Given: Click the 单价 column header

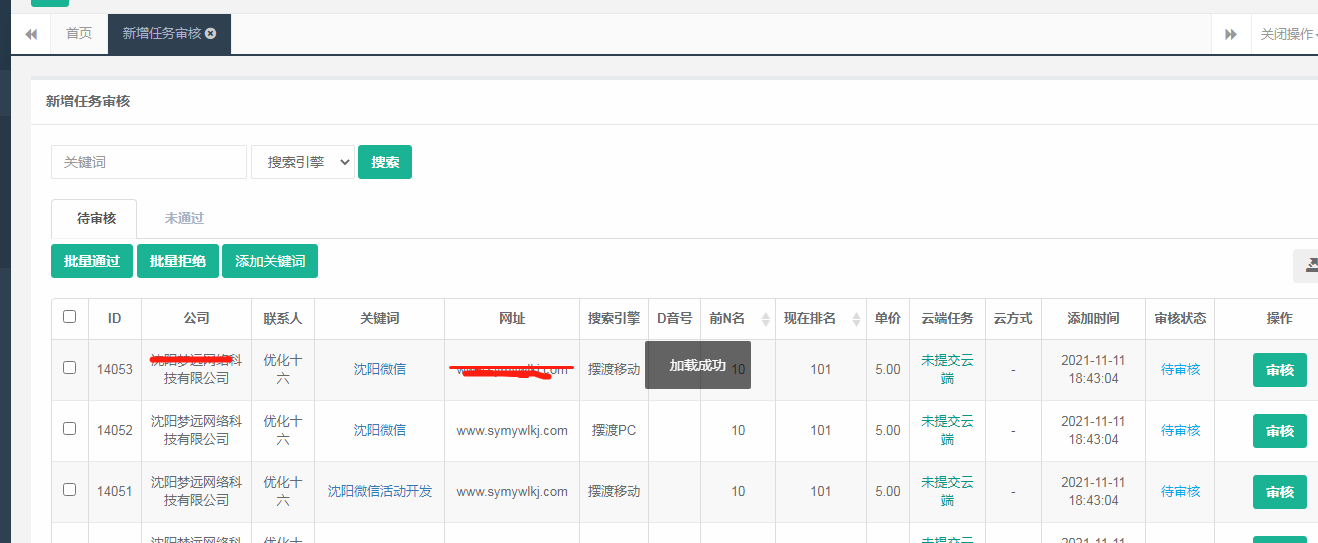Looking at the screenshot, I should (x=887, y=318).
